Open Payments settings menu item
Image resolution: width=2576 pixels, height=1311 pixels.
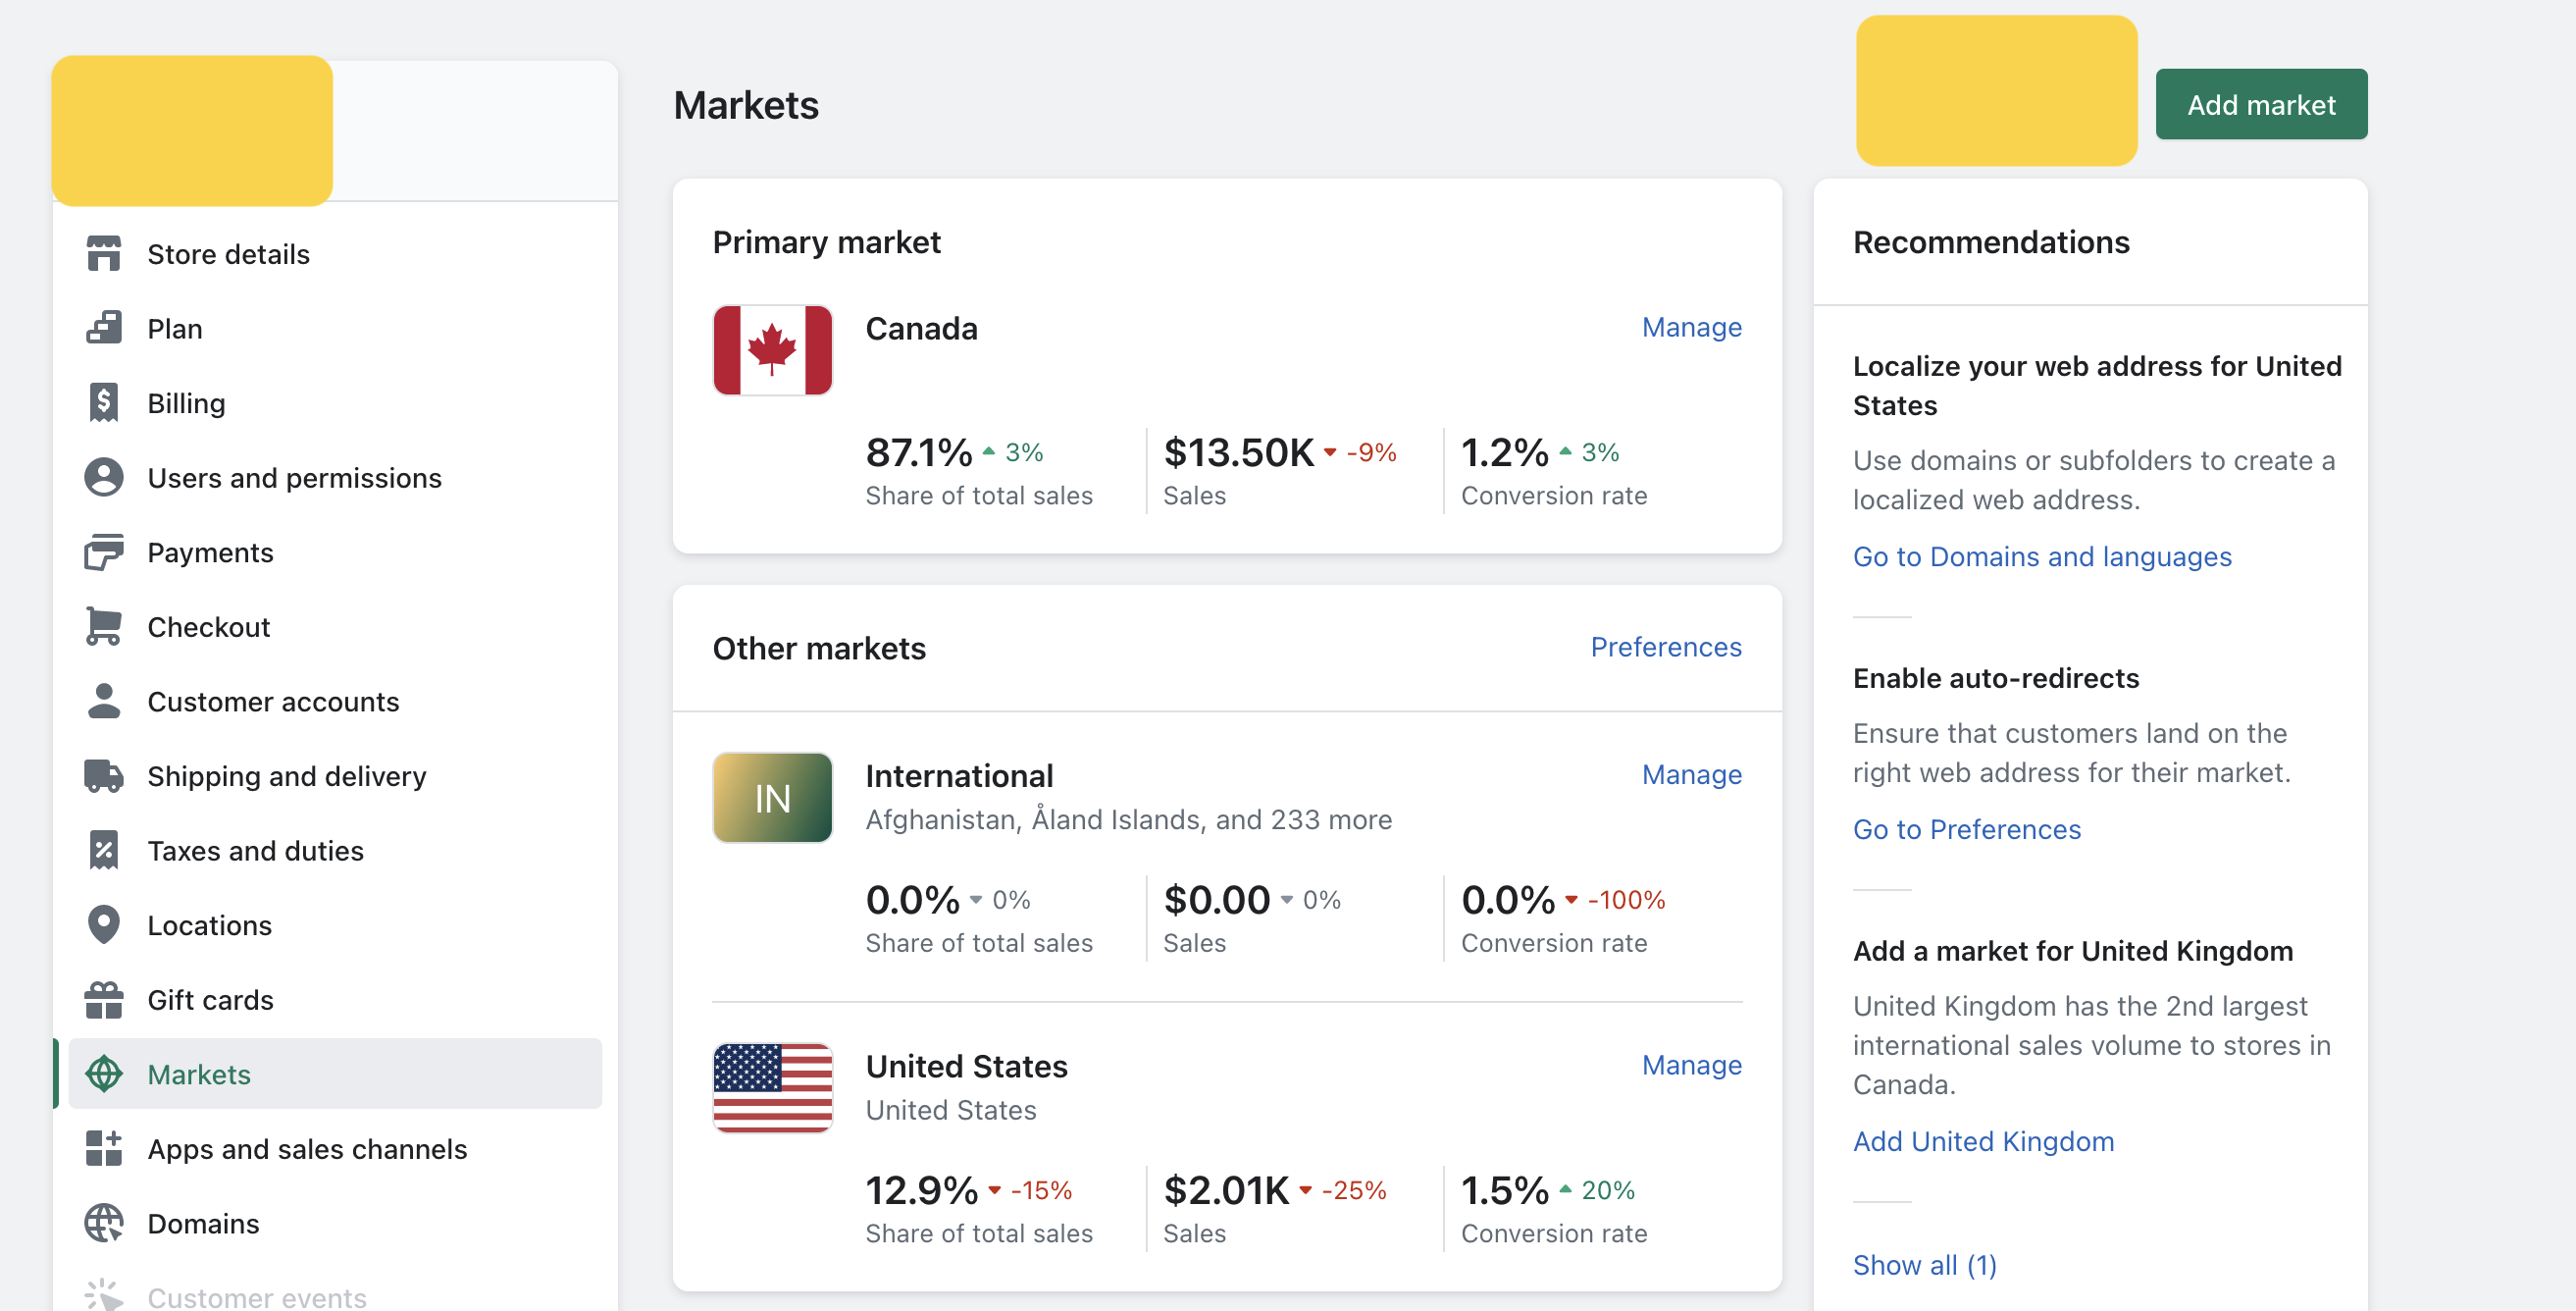pos(210,553)
